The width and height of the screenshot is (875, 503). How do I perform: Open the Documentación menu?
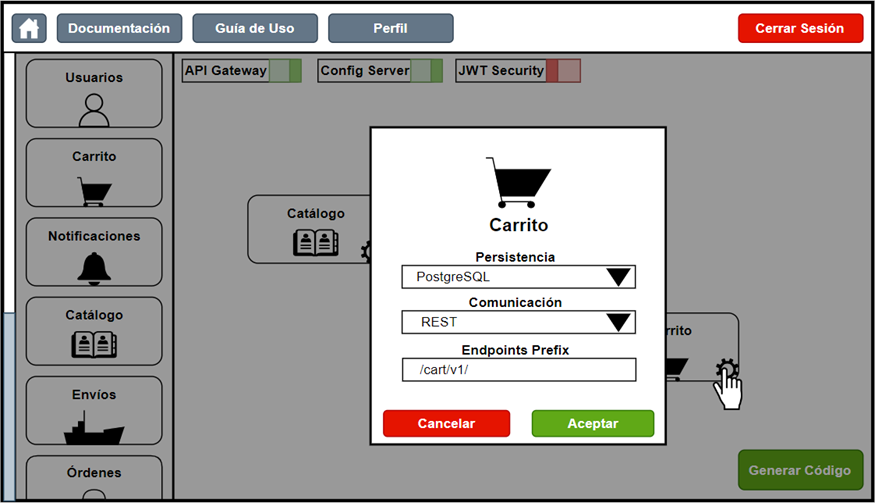click(x=119, y=28)
